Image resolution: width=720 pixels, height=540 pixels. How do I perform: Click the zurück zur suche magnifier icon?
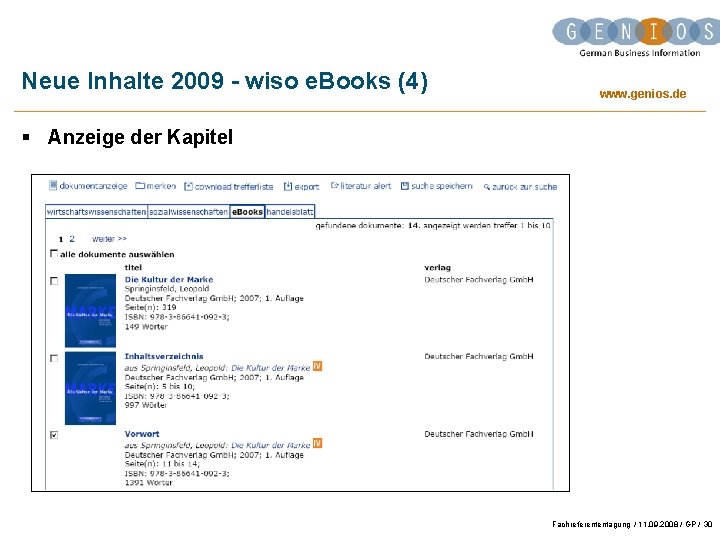point(487,187)
